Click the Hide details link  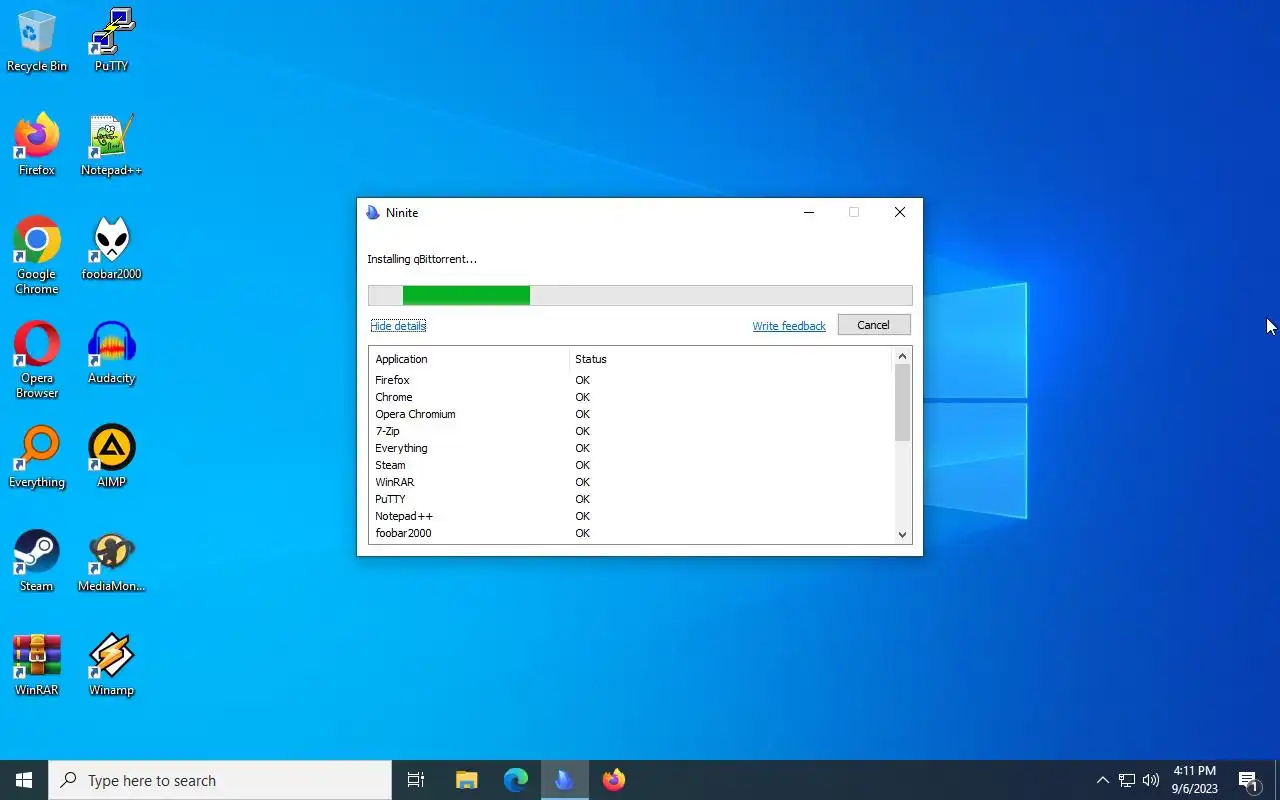point(398,326)
